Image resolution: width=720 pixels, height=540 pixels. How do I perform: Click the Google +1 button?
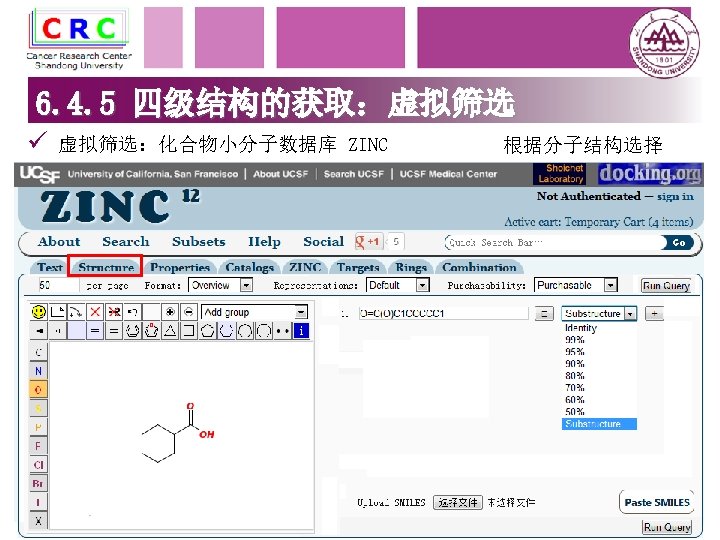pos(367,242)
